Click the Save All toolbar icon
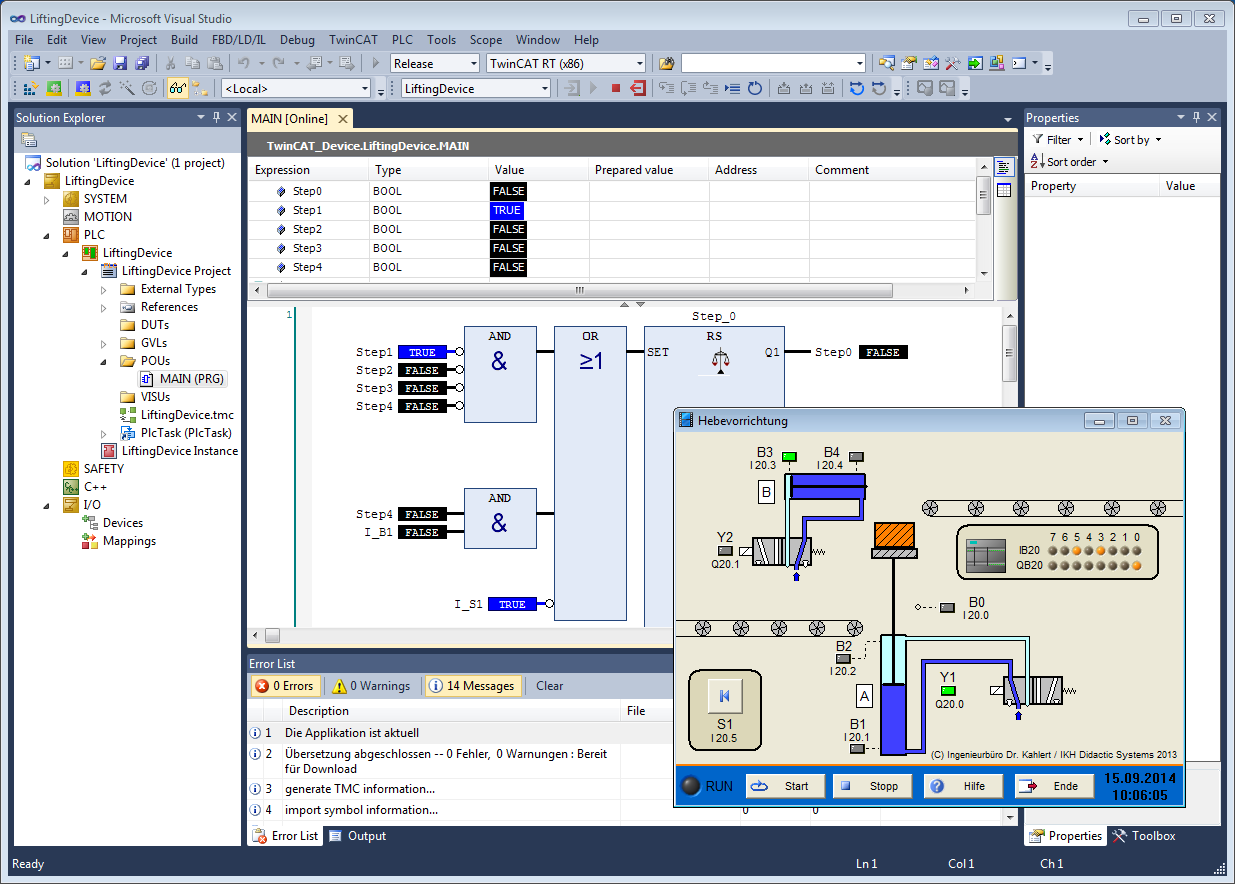 coord(142,63)
